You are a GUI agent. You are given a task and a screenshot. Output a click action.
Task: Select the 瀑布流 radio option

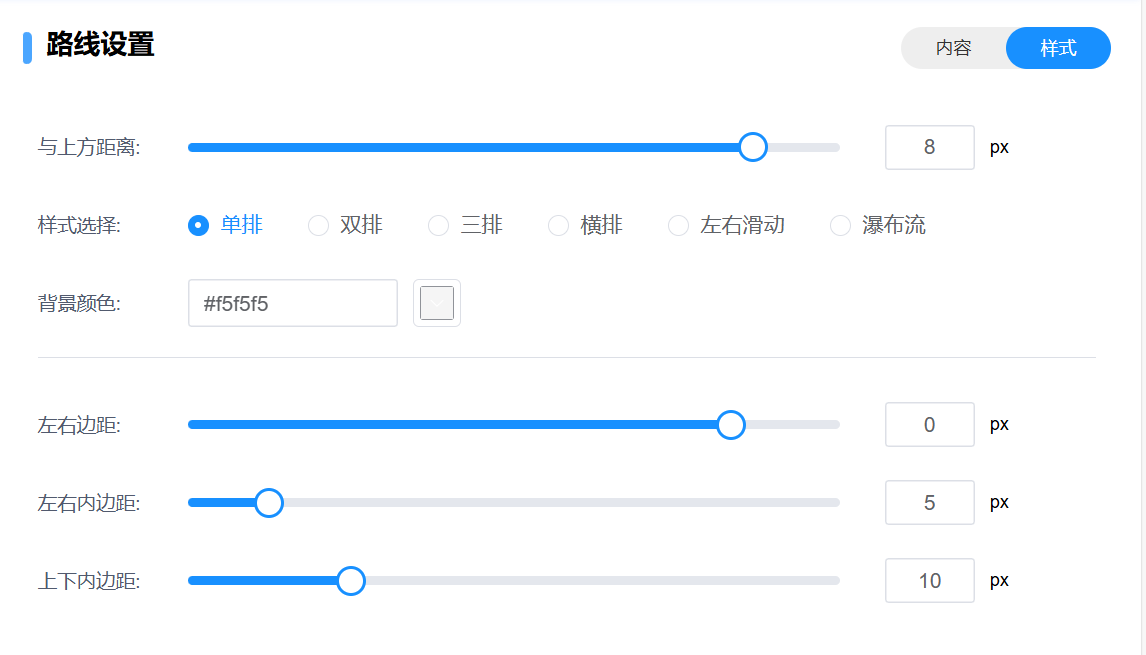coord(841,226)
